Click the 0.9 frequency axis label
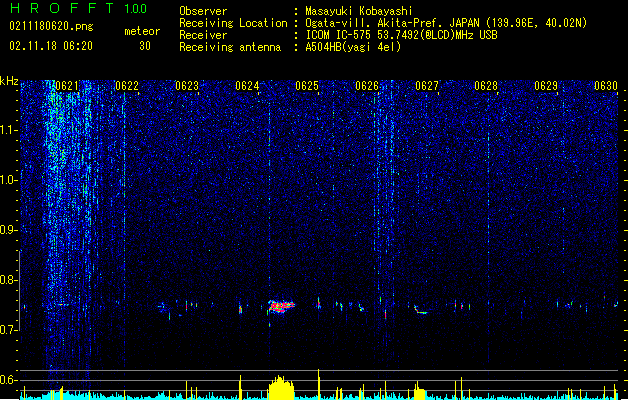This screenshot has width=629, height=400. coord(9,230)
